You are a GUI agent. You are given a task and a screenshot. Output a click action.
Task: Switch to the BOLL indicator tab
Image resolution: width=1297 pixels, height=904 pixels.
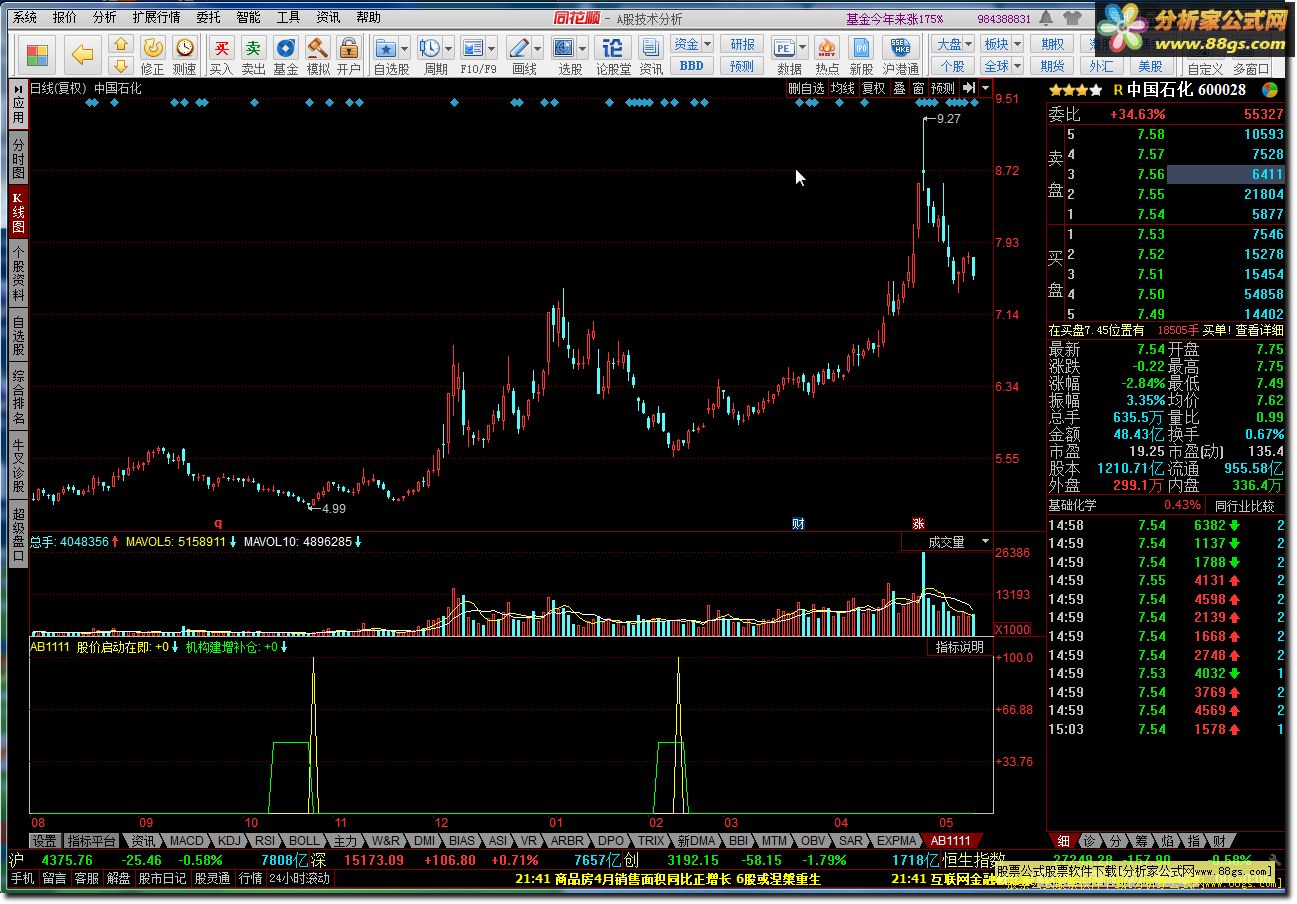point(304,841)
